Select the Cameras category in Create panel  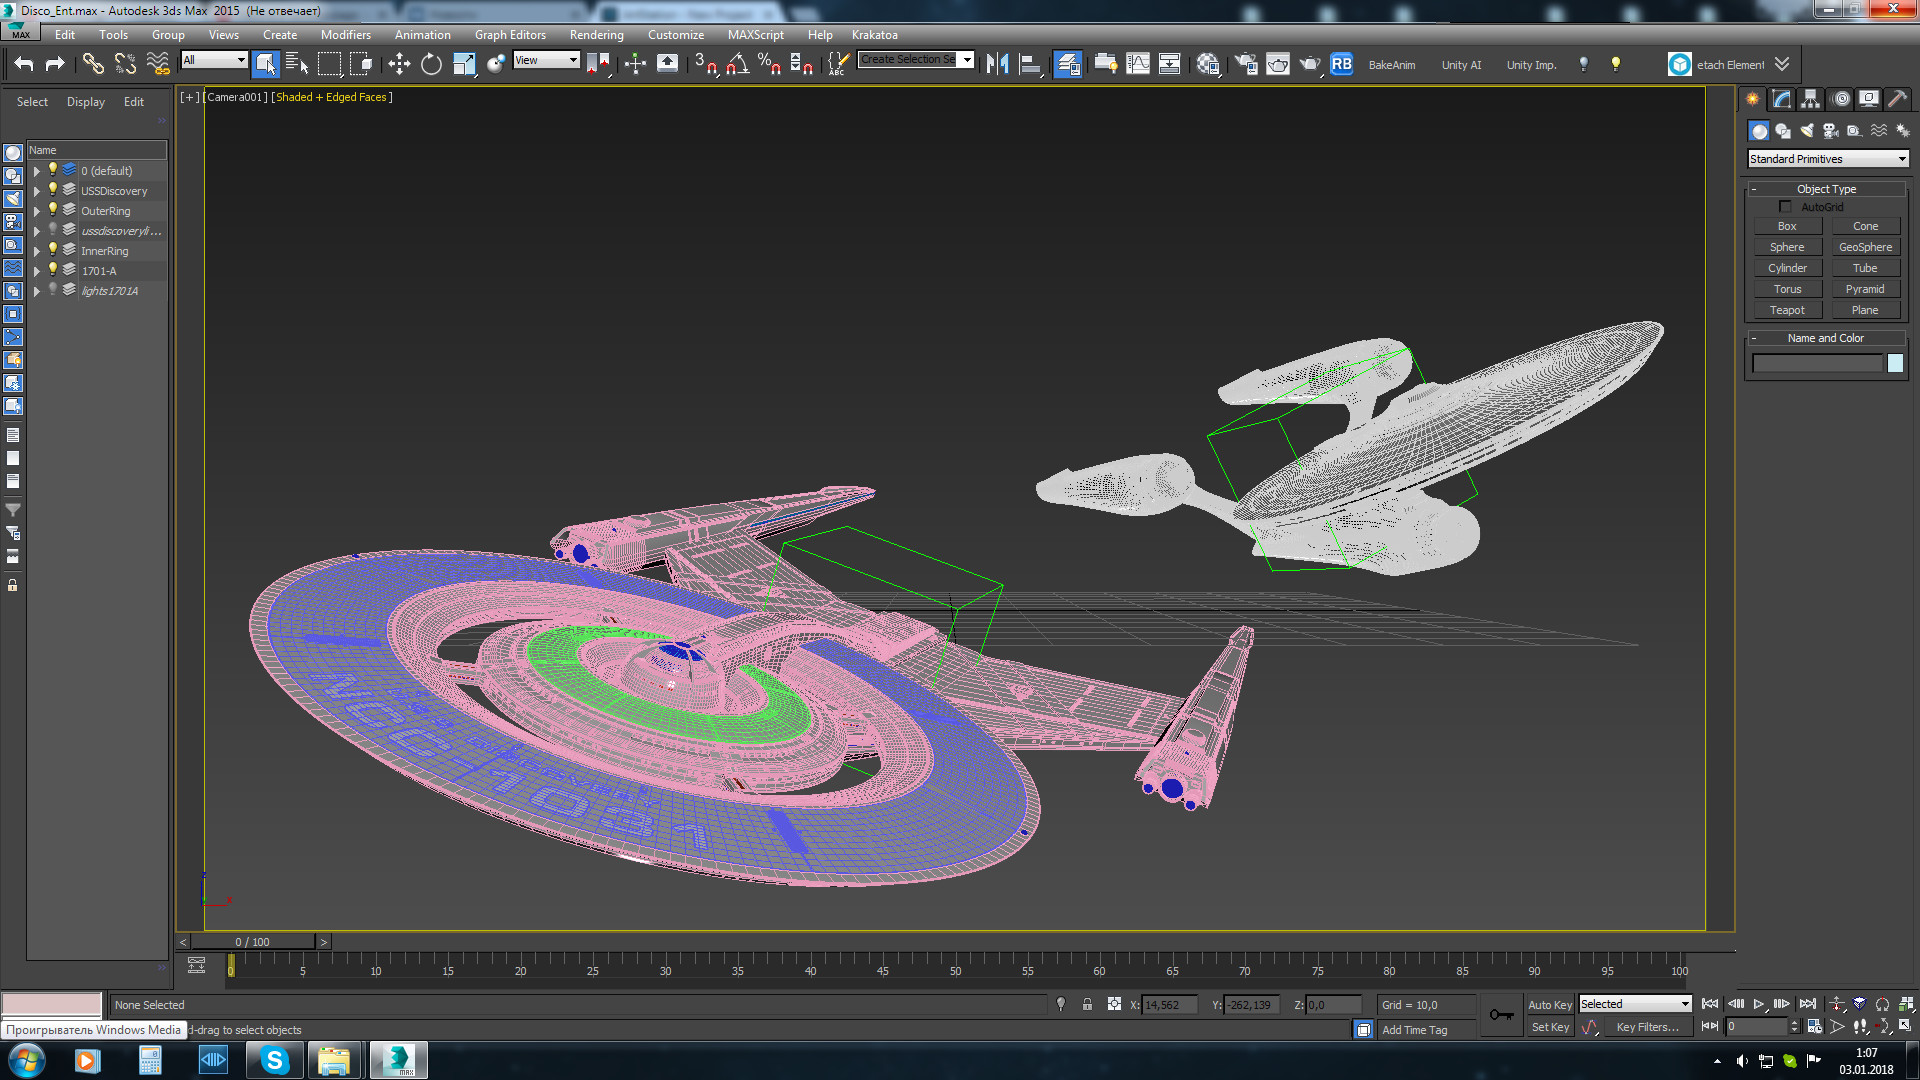tap(1831, 131)
